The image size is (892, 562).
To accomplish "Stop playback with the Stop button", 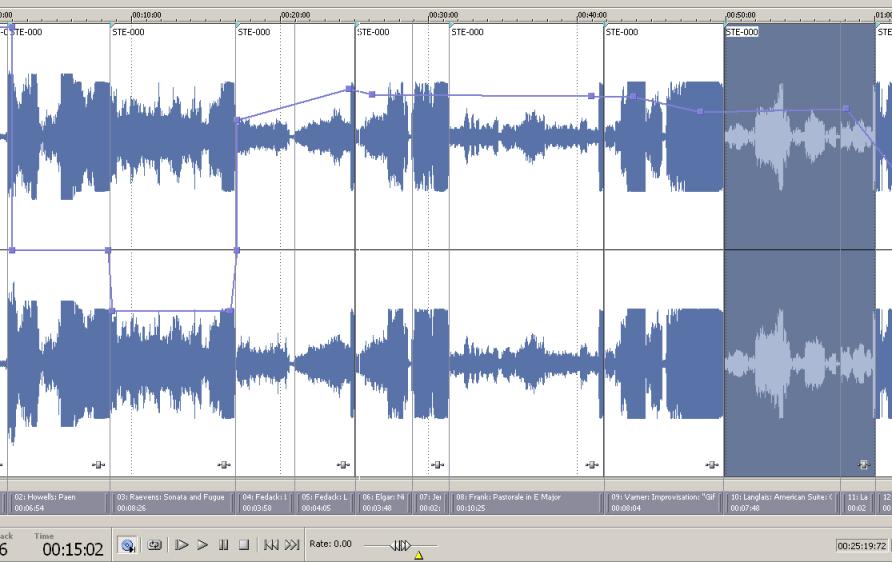I will [243, 545].
